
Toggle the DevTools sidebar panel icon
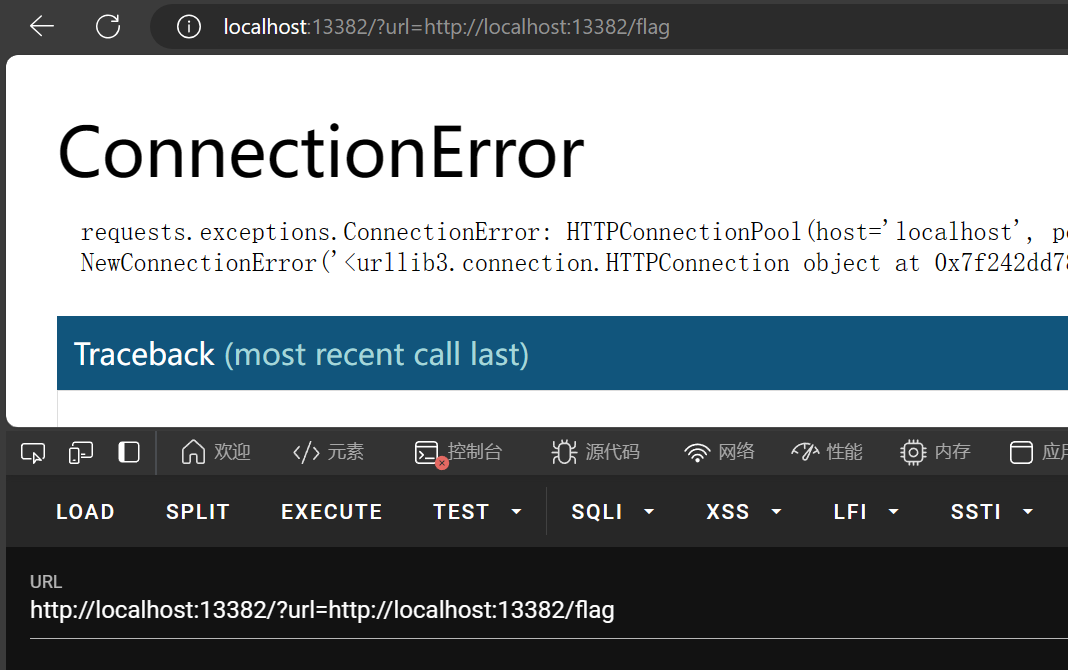click(x=129, y=452)
